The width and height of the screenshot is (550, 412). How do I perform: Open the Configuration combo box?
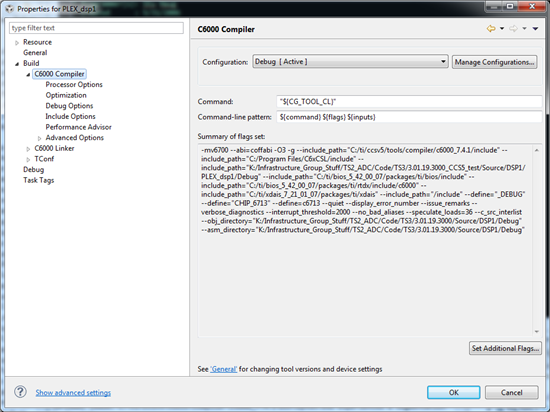[x=350, y=62]
